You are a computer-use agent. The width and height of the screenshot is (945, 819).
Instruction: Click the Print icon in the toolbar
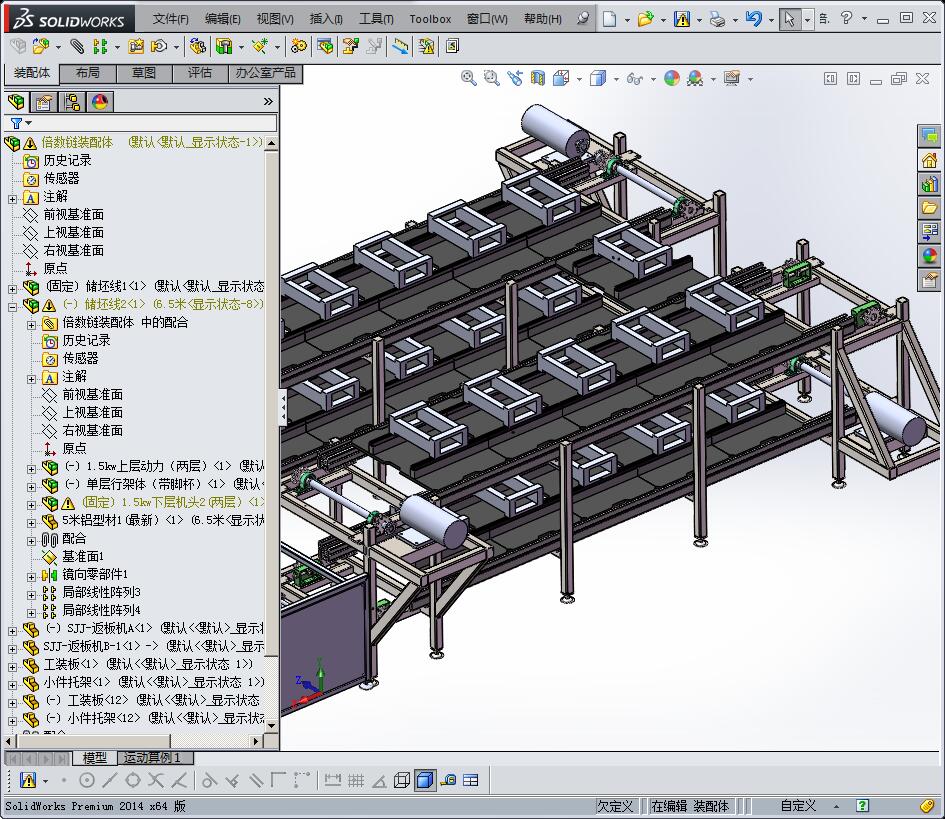(x=717, y=19)
